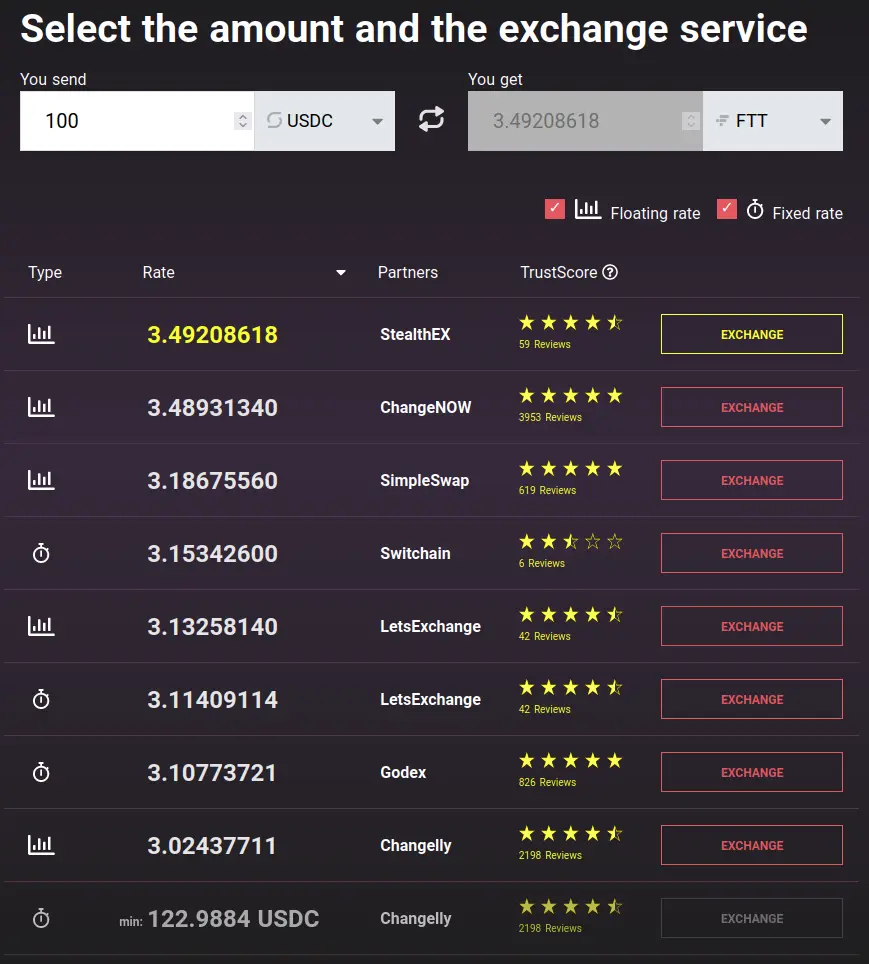The image size is (869, 964).
Task: Click the FTT coin icon in the get selector
Action: point(723,120)
